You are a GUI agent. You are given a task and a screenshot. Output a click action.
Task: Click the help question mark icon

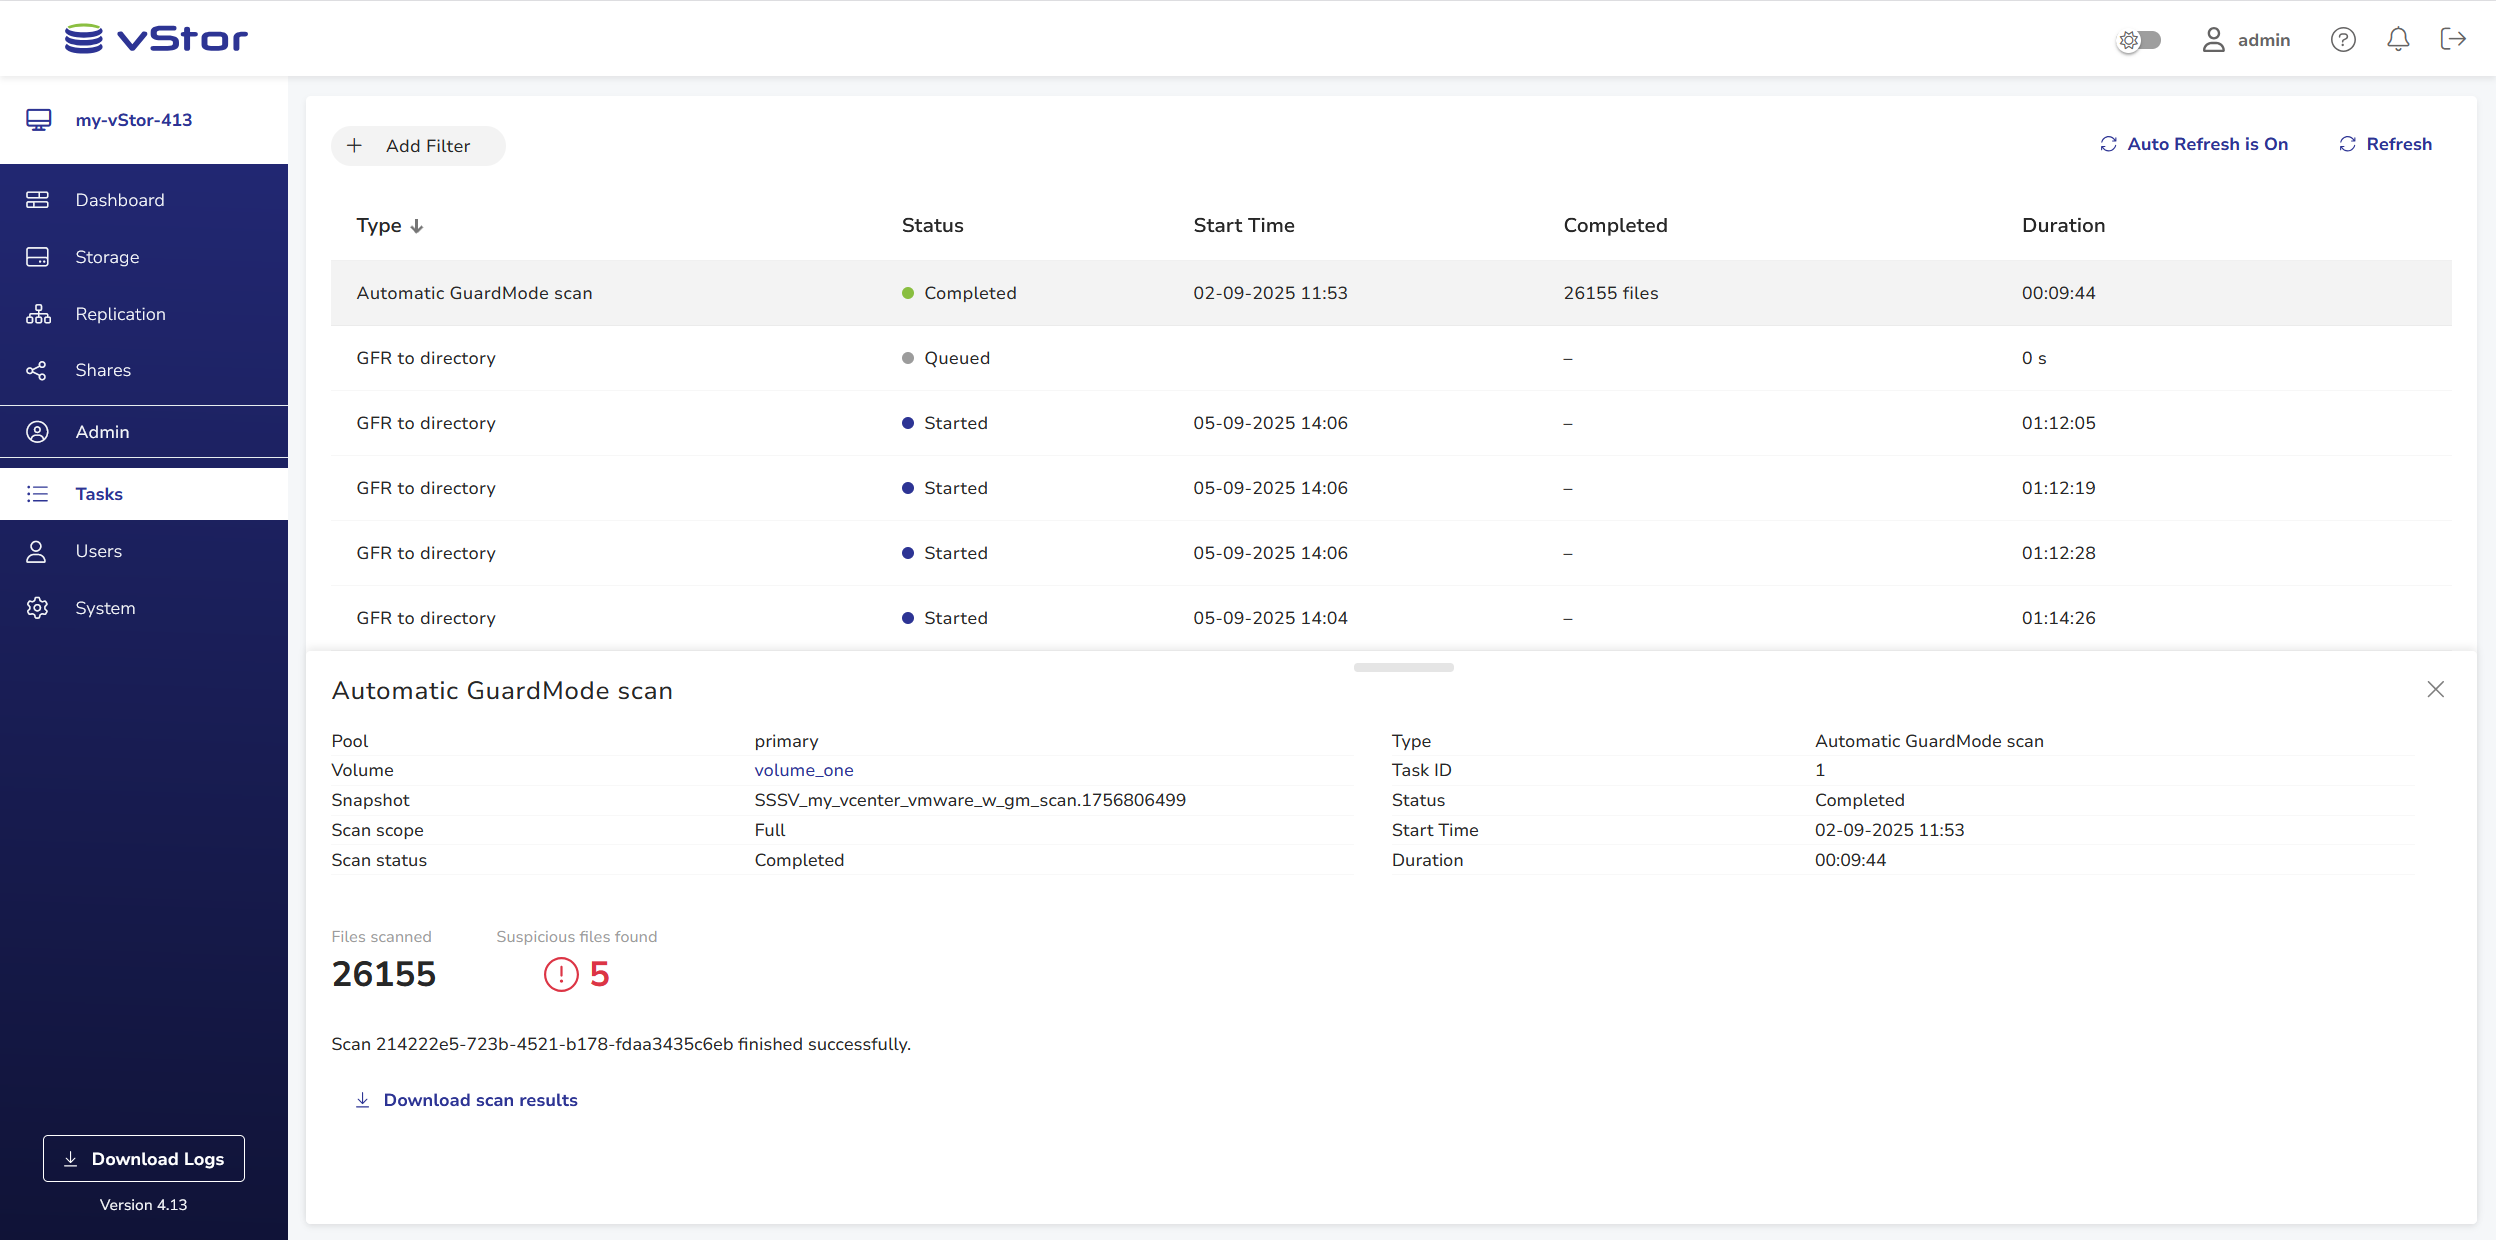(x=2343, y=39)
